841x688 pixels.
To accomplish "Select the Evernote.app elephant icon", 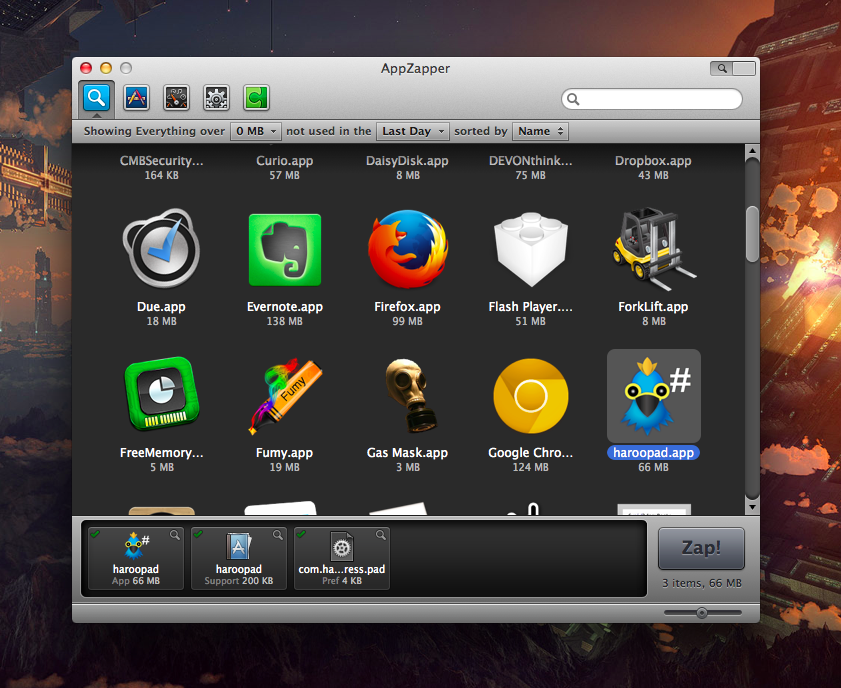I will (285, 250).
